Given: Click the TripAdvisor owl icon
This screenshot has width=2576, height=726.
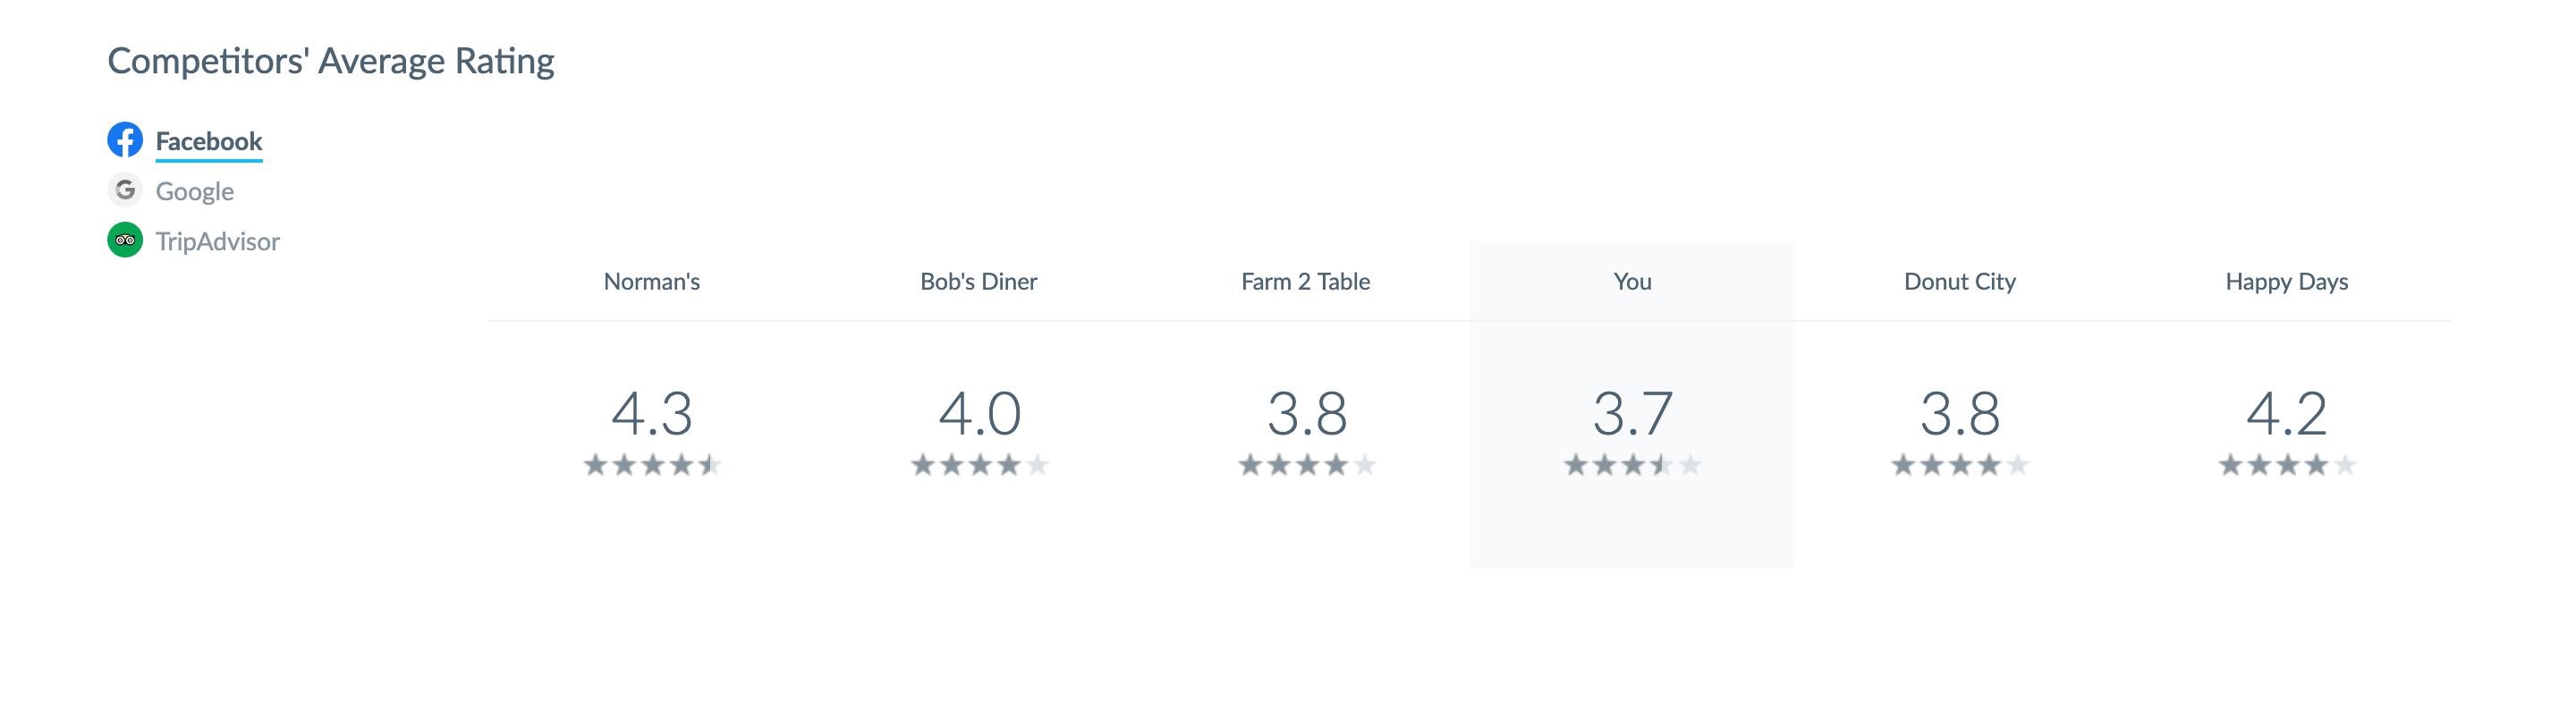Looking at the screenshot, I should pyautogui.click(x=125, y=240).
